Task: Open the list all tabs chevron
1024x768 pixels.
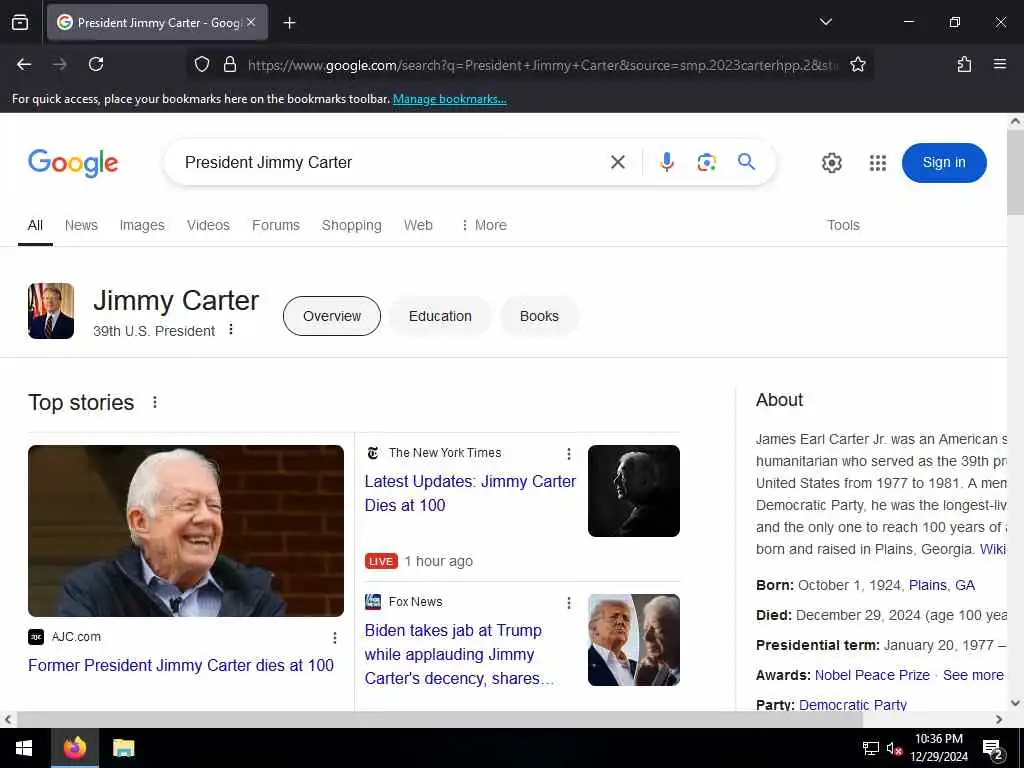Action: click(825, 22)
